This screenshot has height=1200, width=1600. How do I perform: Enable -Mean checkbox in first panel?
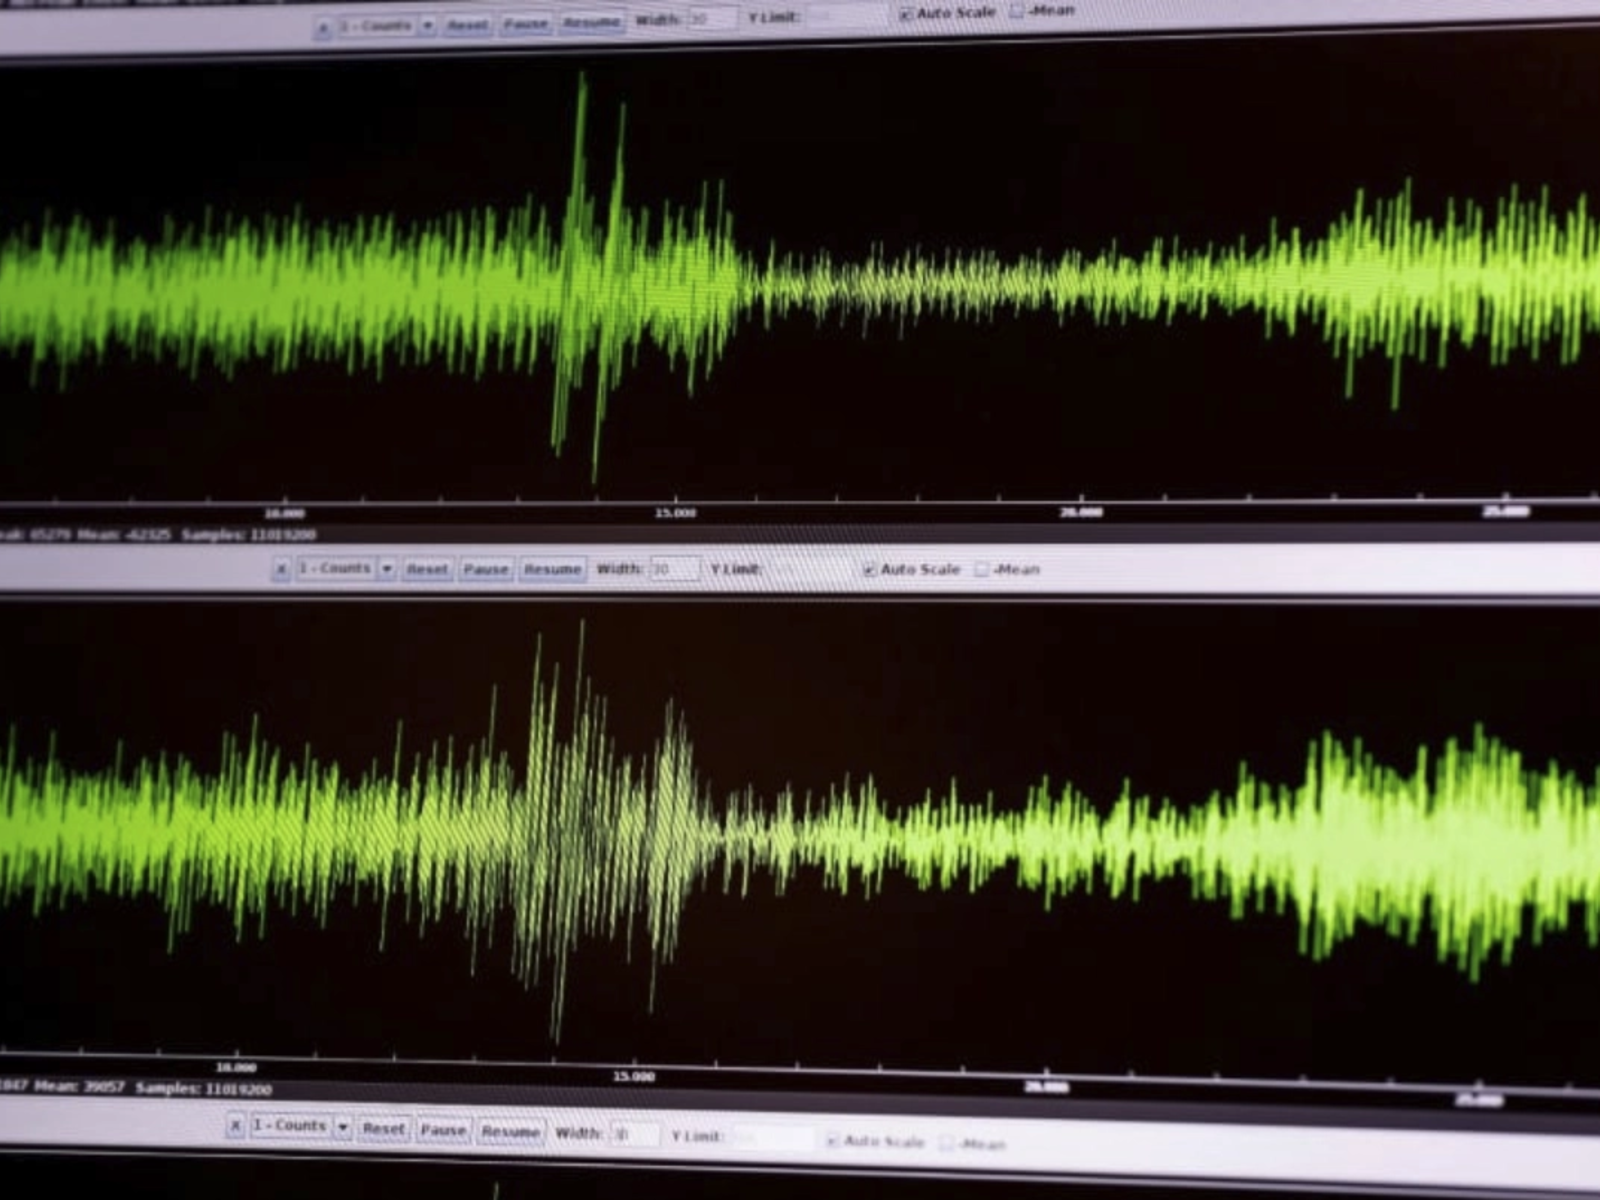pos(1017,11)
